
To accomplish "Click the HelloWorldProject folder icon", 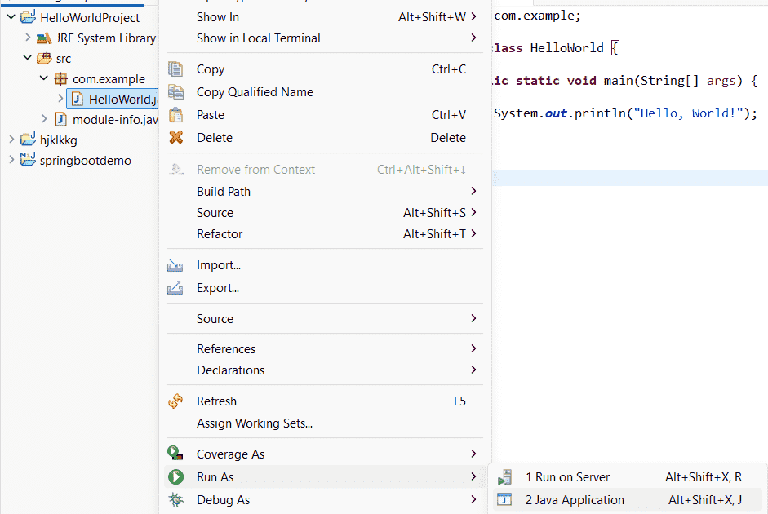I will click(28, 17).
